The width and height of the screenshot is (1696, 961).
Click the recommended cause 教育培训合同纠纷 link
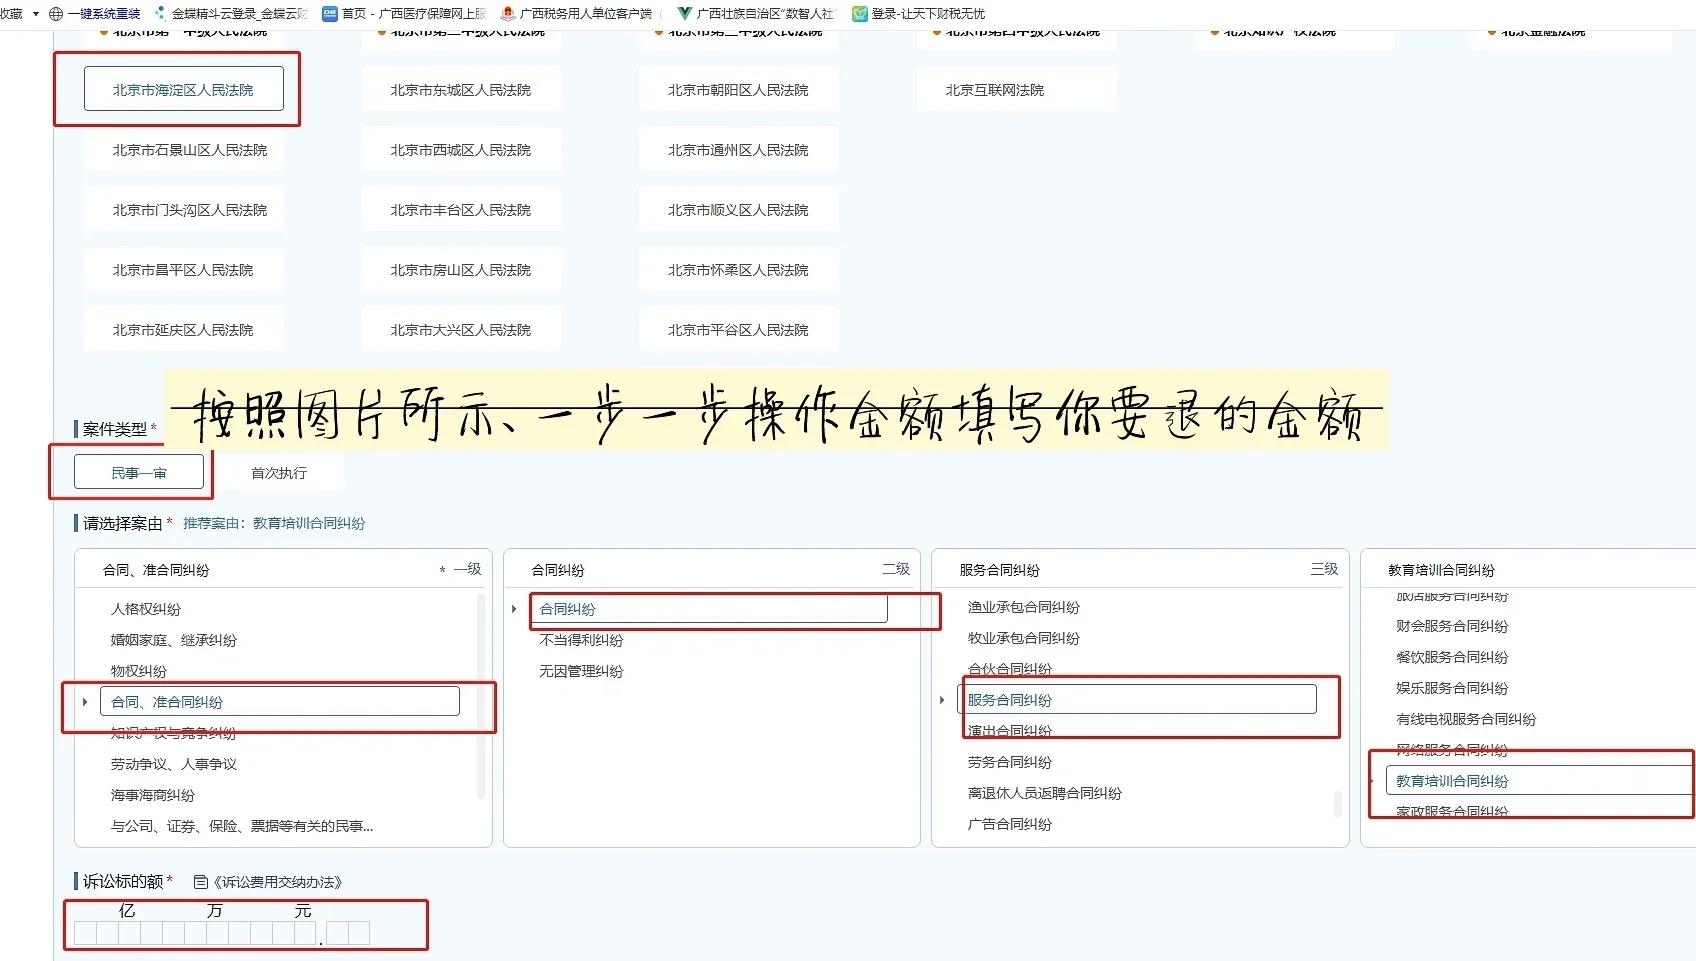pos(309,523)
